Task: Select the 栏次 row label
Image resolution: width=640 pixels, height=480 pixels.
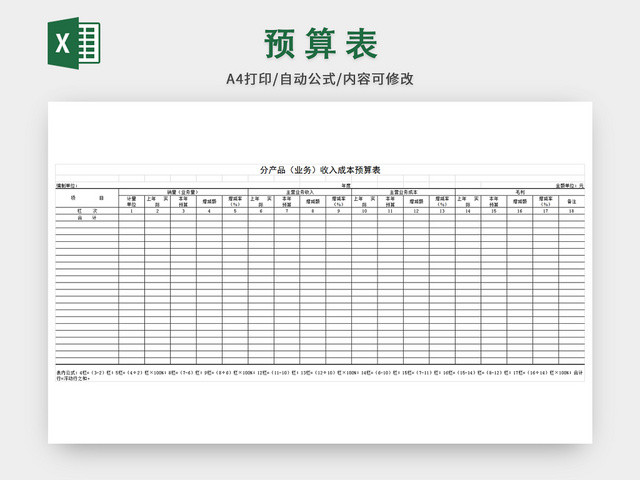Action: [x=87, y=211]
